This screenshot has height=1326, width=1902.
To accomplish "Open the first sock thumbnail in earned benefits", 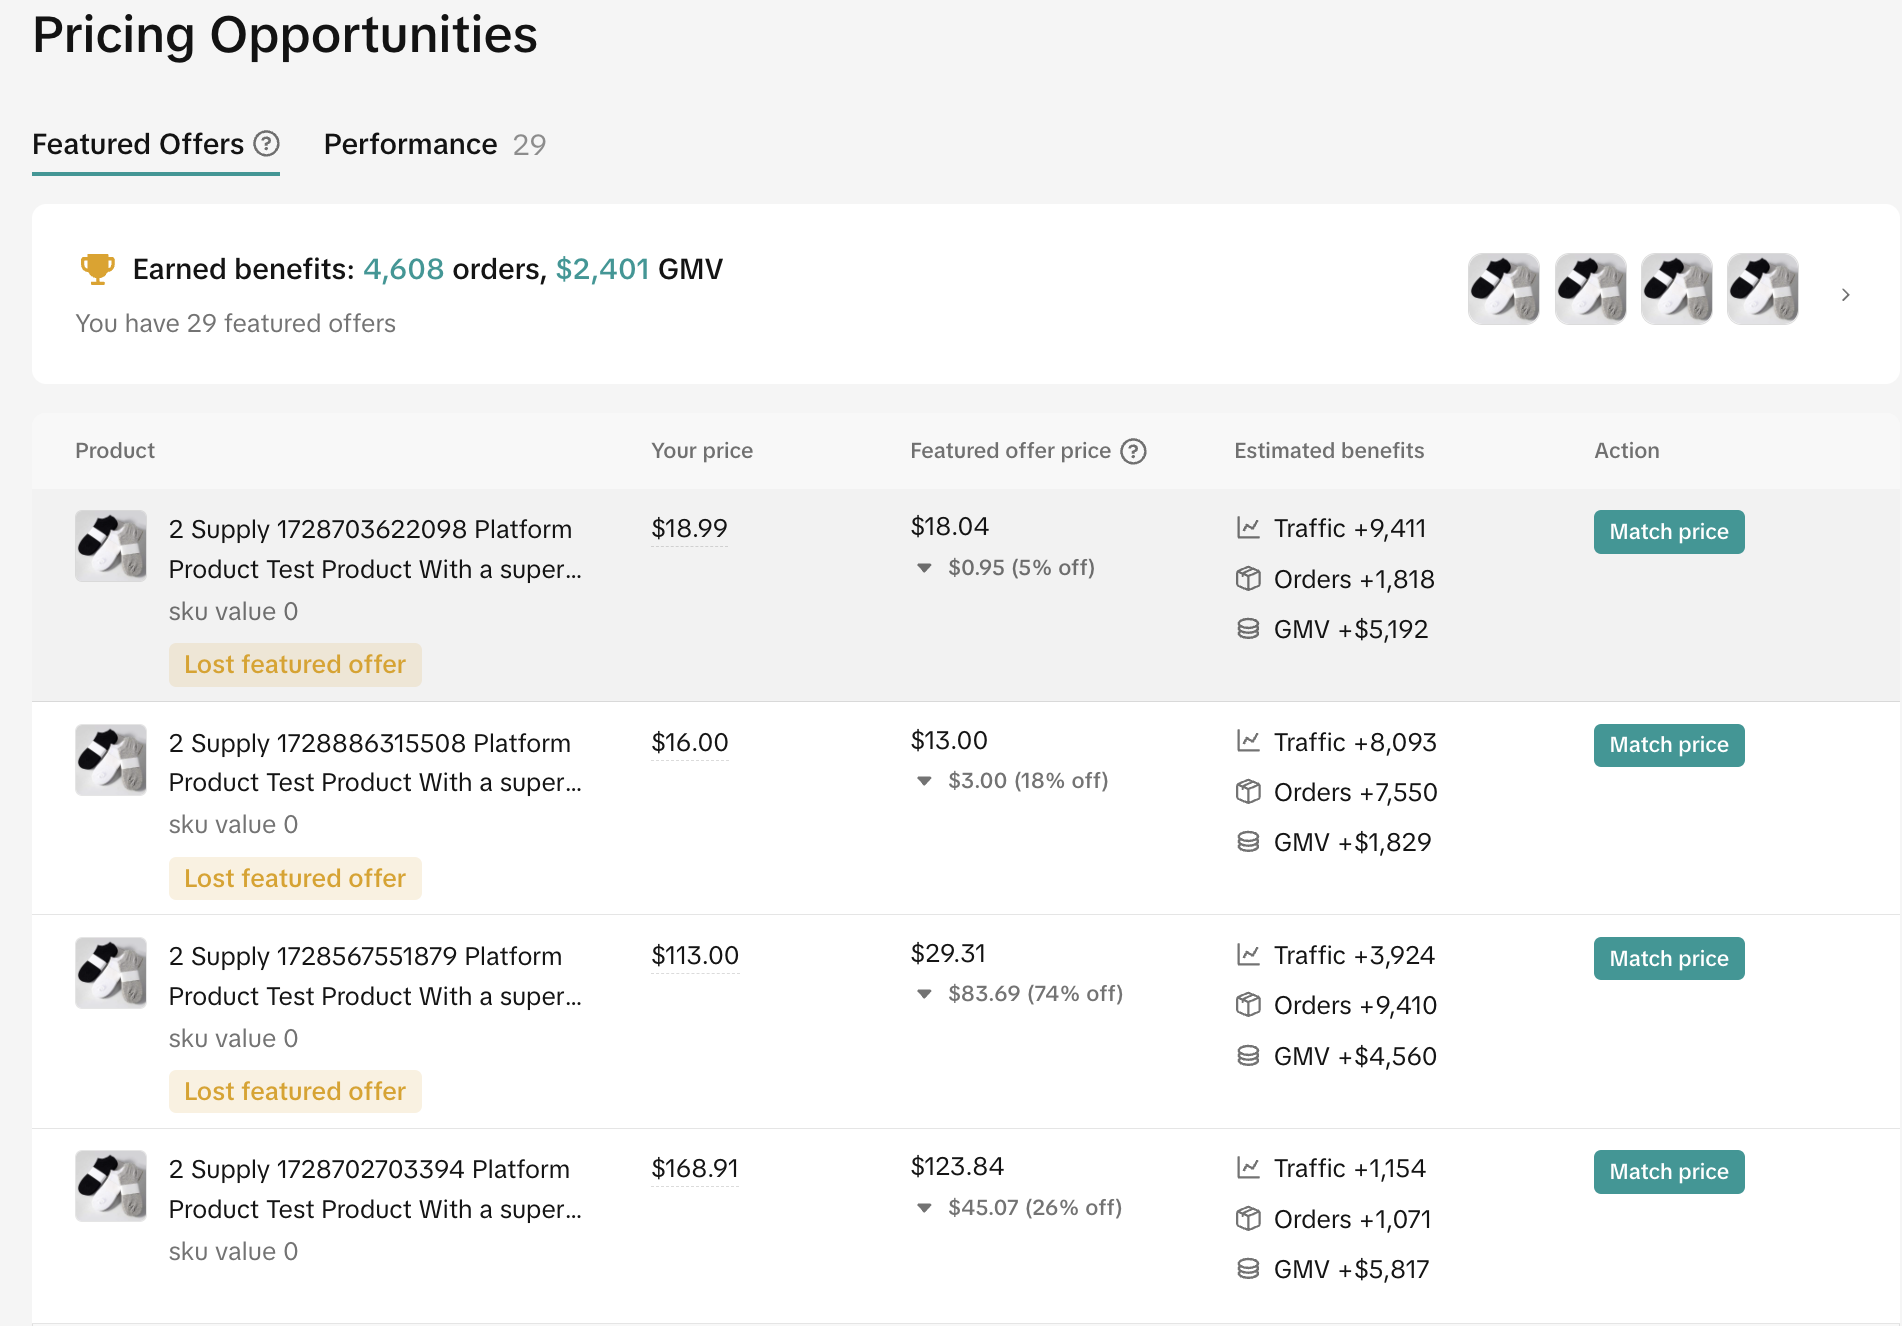I will pyautogui.click(x=1503, y=289).
